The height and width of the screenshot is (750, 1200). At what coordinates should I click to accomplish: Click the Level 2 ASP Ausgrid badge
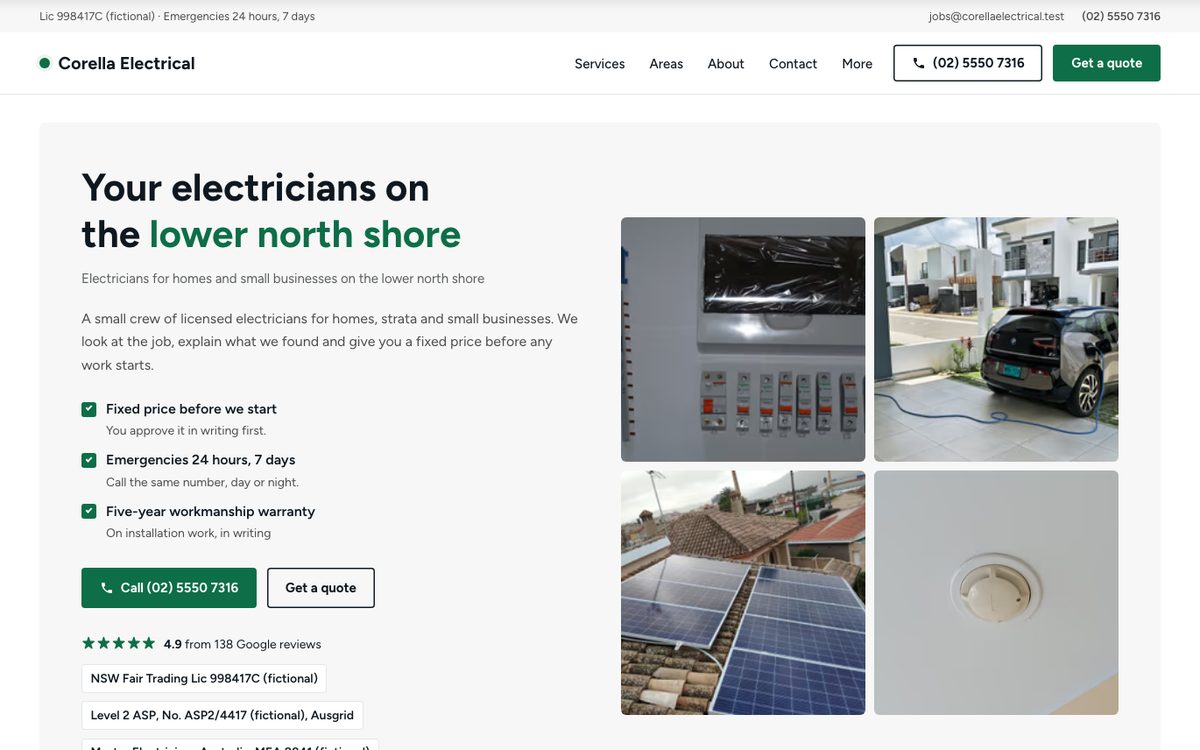[222, 715]
